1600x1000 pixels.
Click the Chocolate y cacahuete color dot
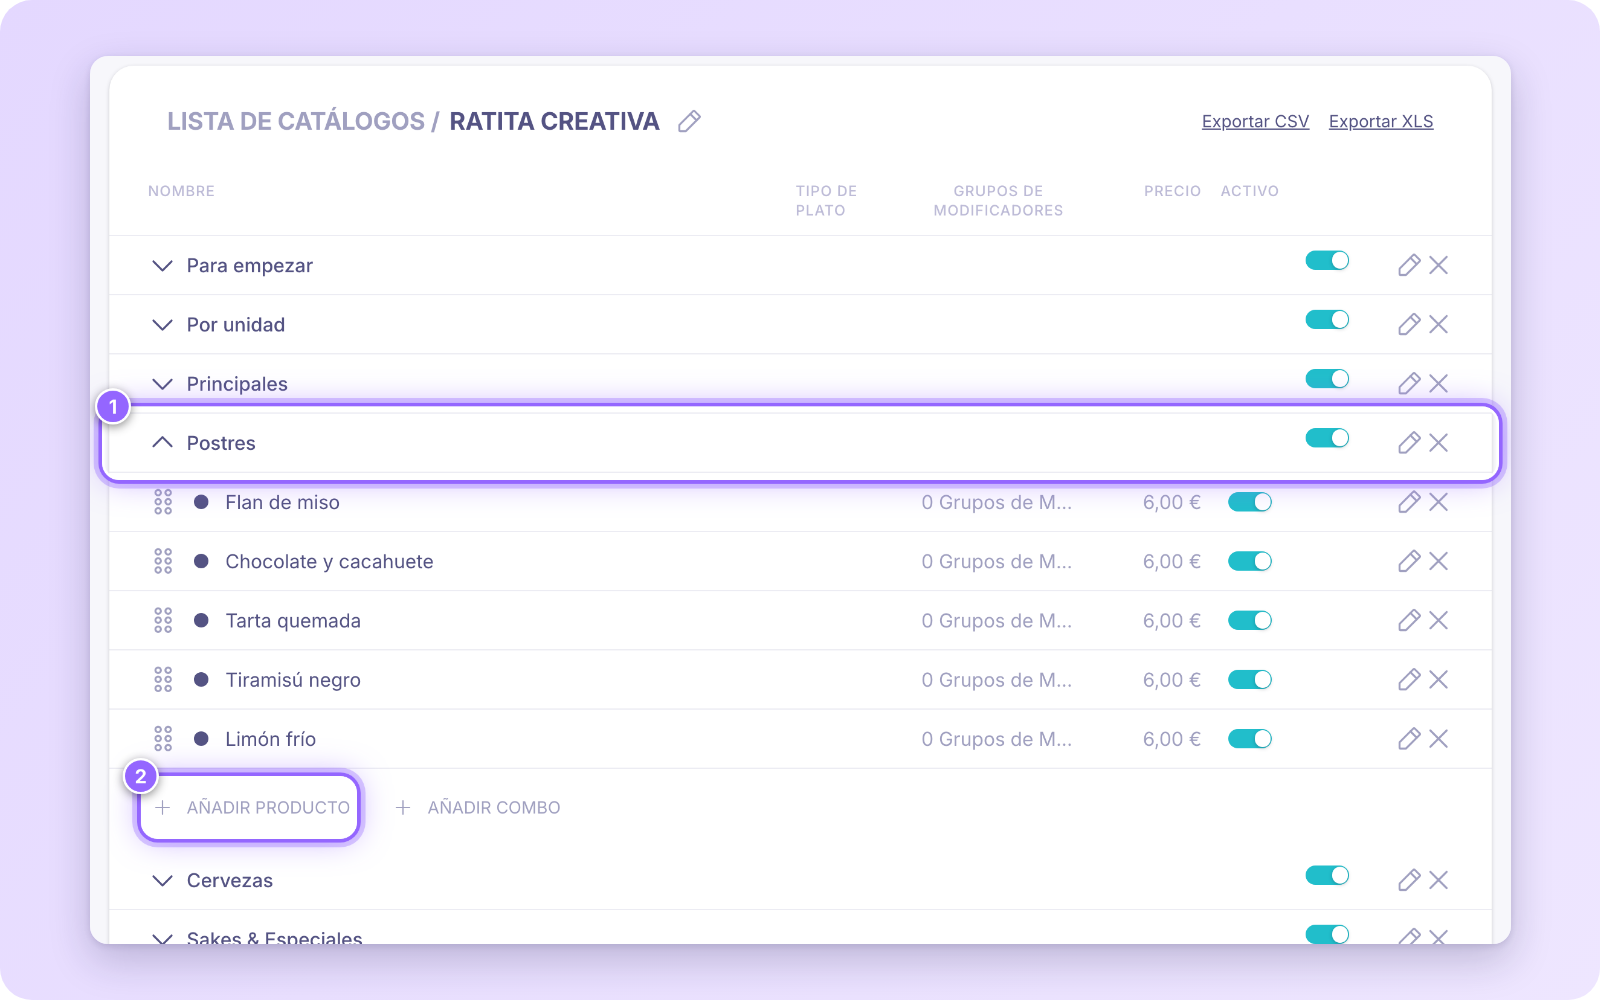pyautogui.click(x=201, y=561)
